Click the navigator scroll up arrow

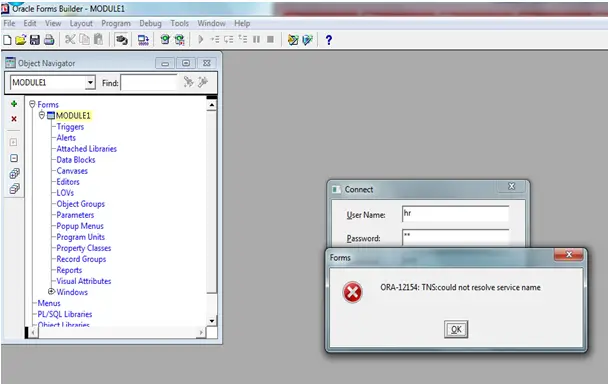click(212, 105)
